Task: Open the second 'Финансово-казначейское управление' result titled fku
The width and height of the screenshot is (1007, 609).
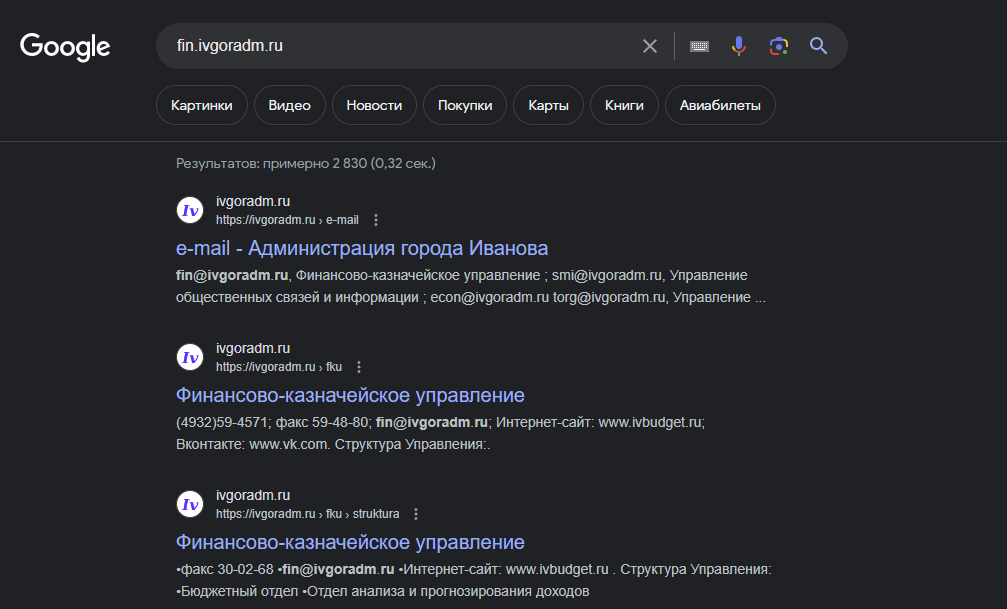Action: (350, 395)
